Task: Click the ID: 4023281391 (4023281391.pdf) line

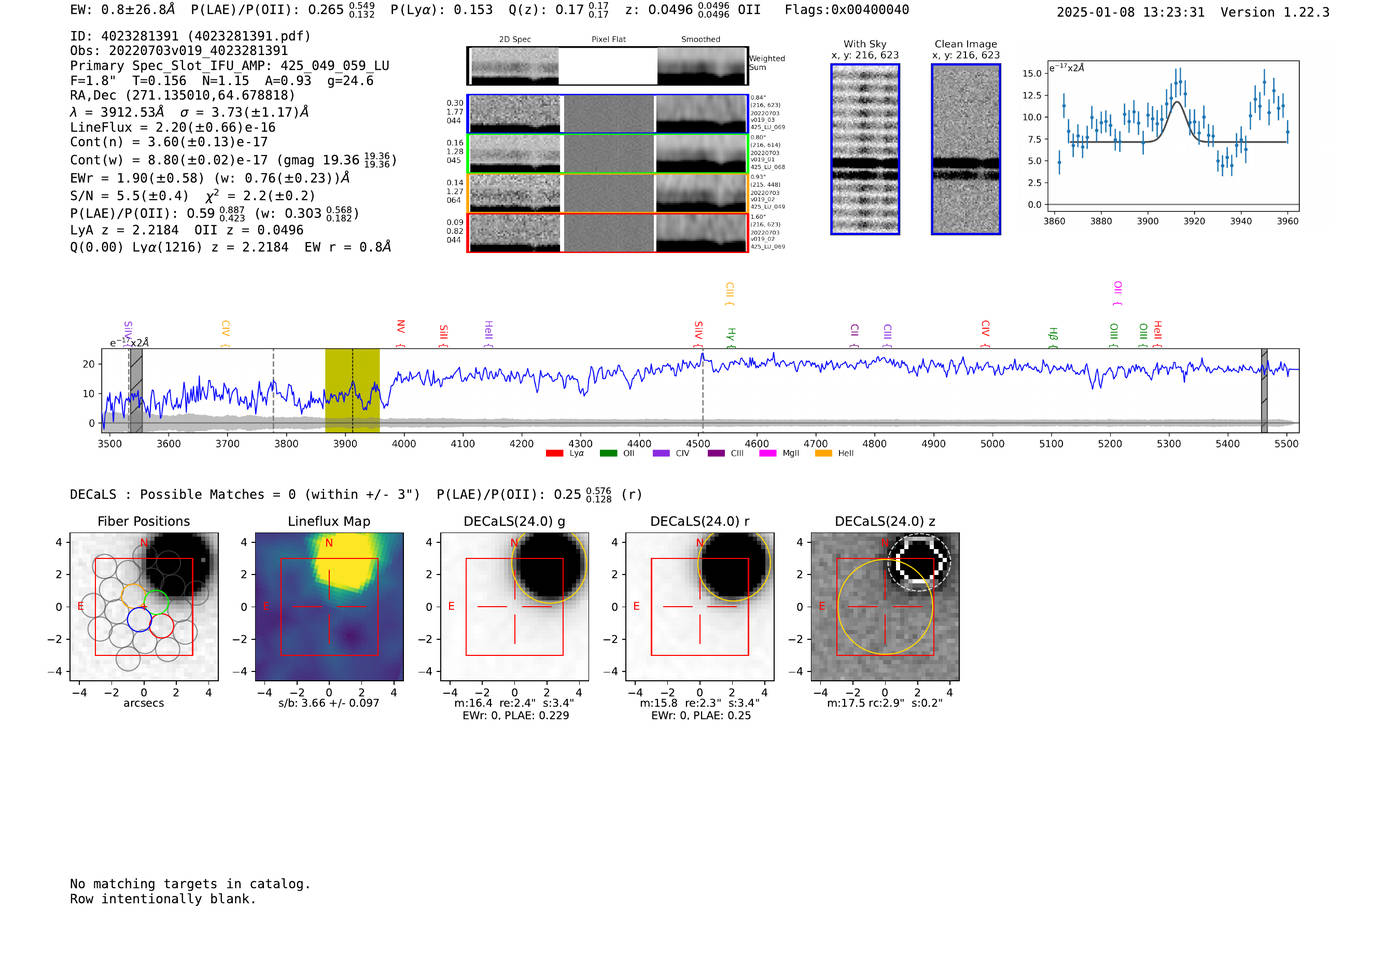Action: pos(190,36)
